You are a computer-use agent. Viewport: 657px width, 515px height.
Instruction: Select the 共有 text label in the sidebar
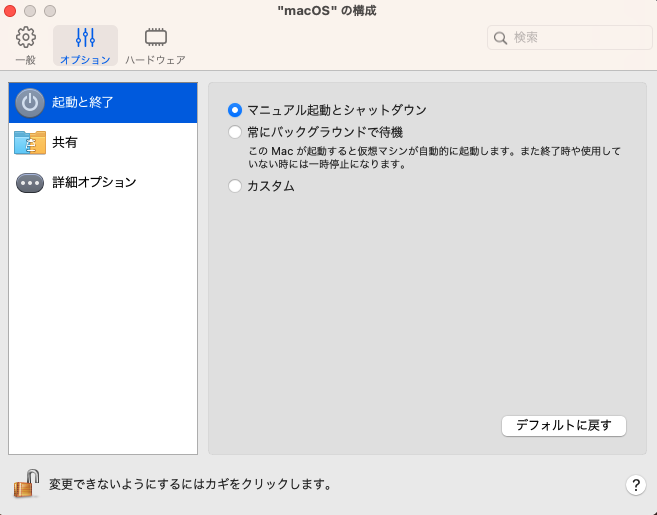[65, 143]
